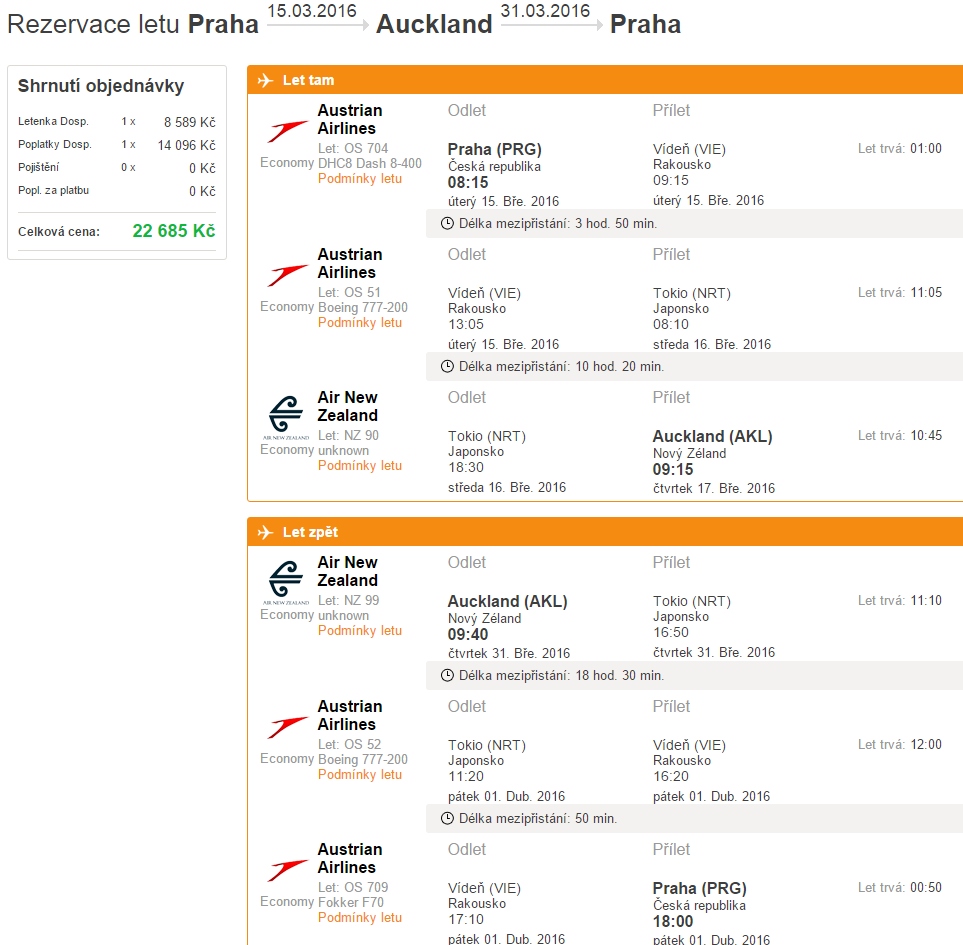Click flight duration Let trvá: 10:45
Screen dimensions: 963x945
(900, 435)
